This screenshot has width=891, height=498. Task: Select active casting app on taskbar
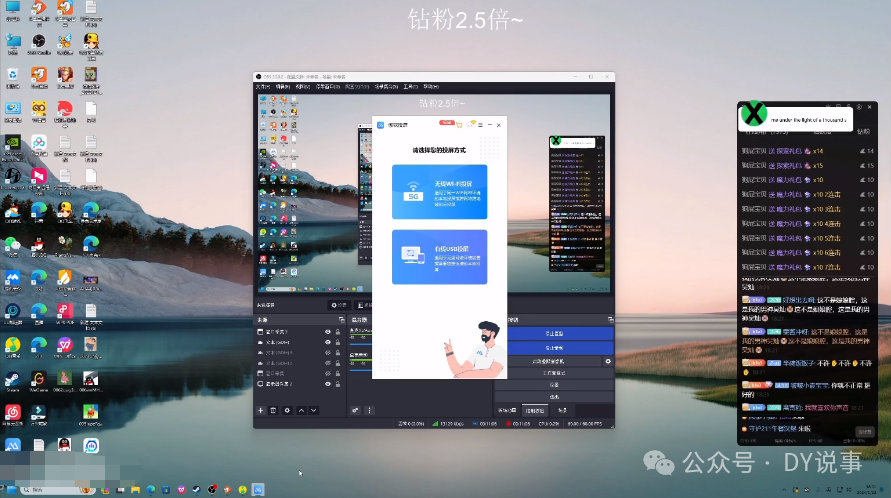coord(258,489)
